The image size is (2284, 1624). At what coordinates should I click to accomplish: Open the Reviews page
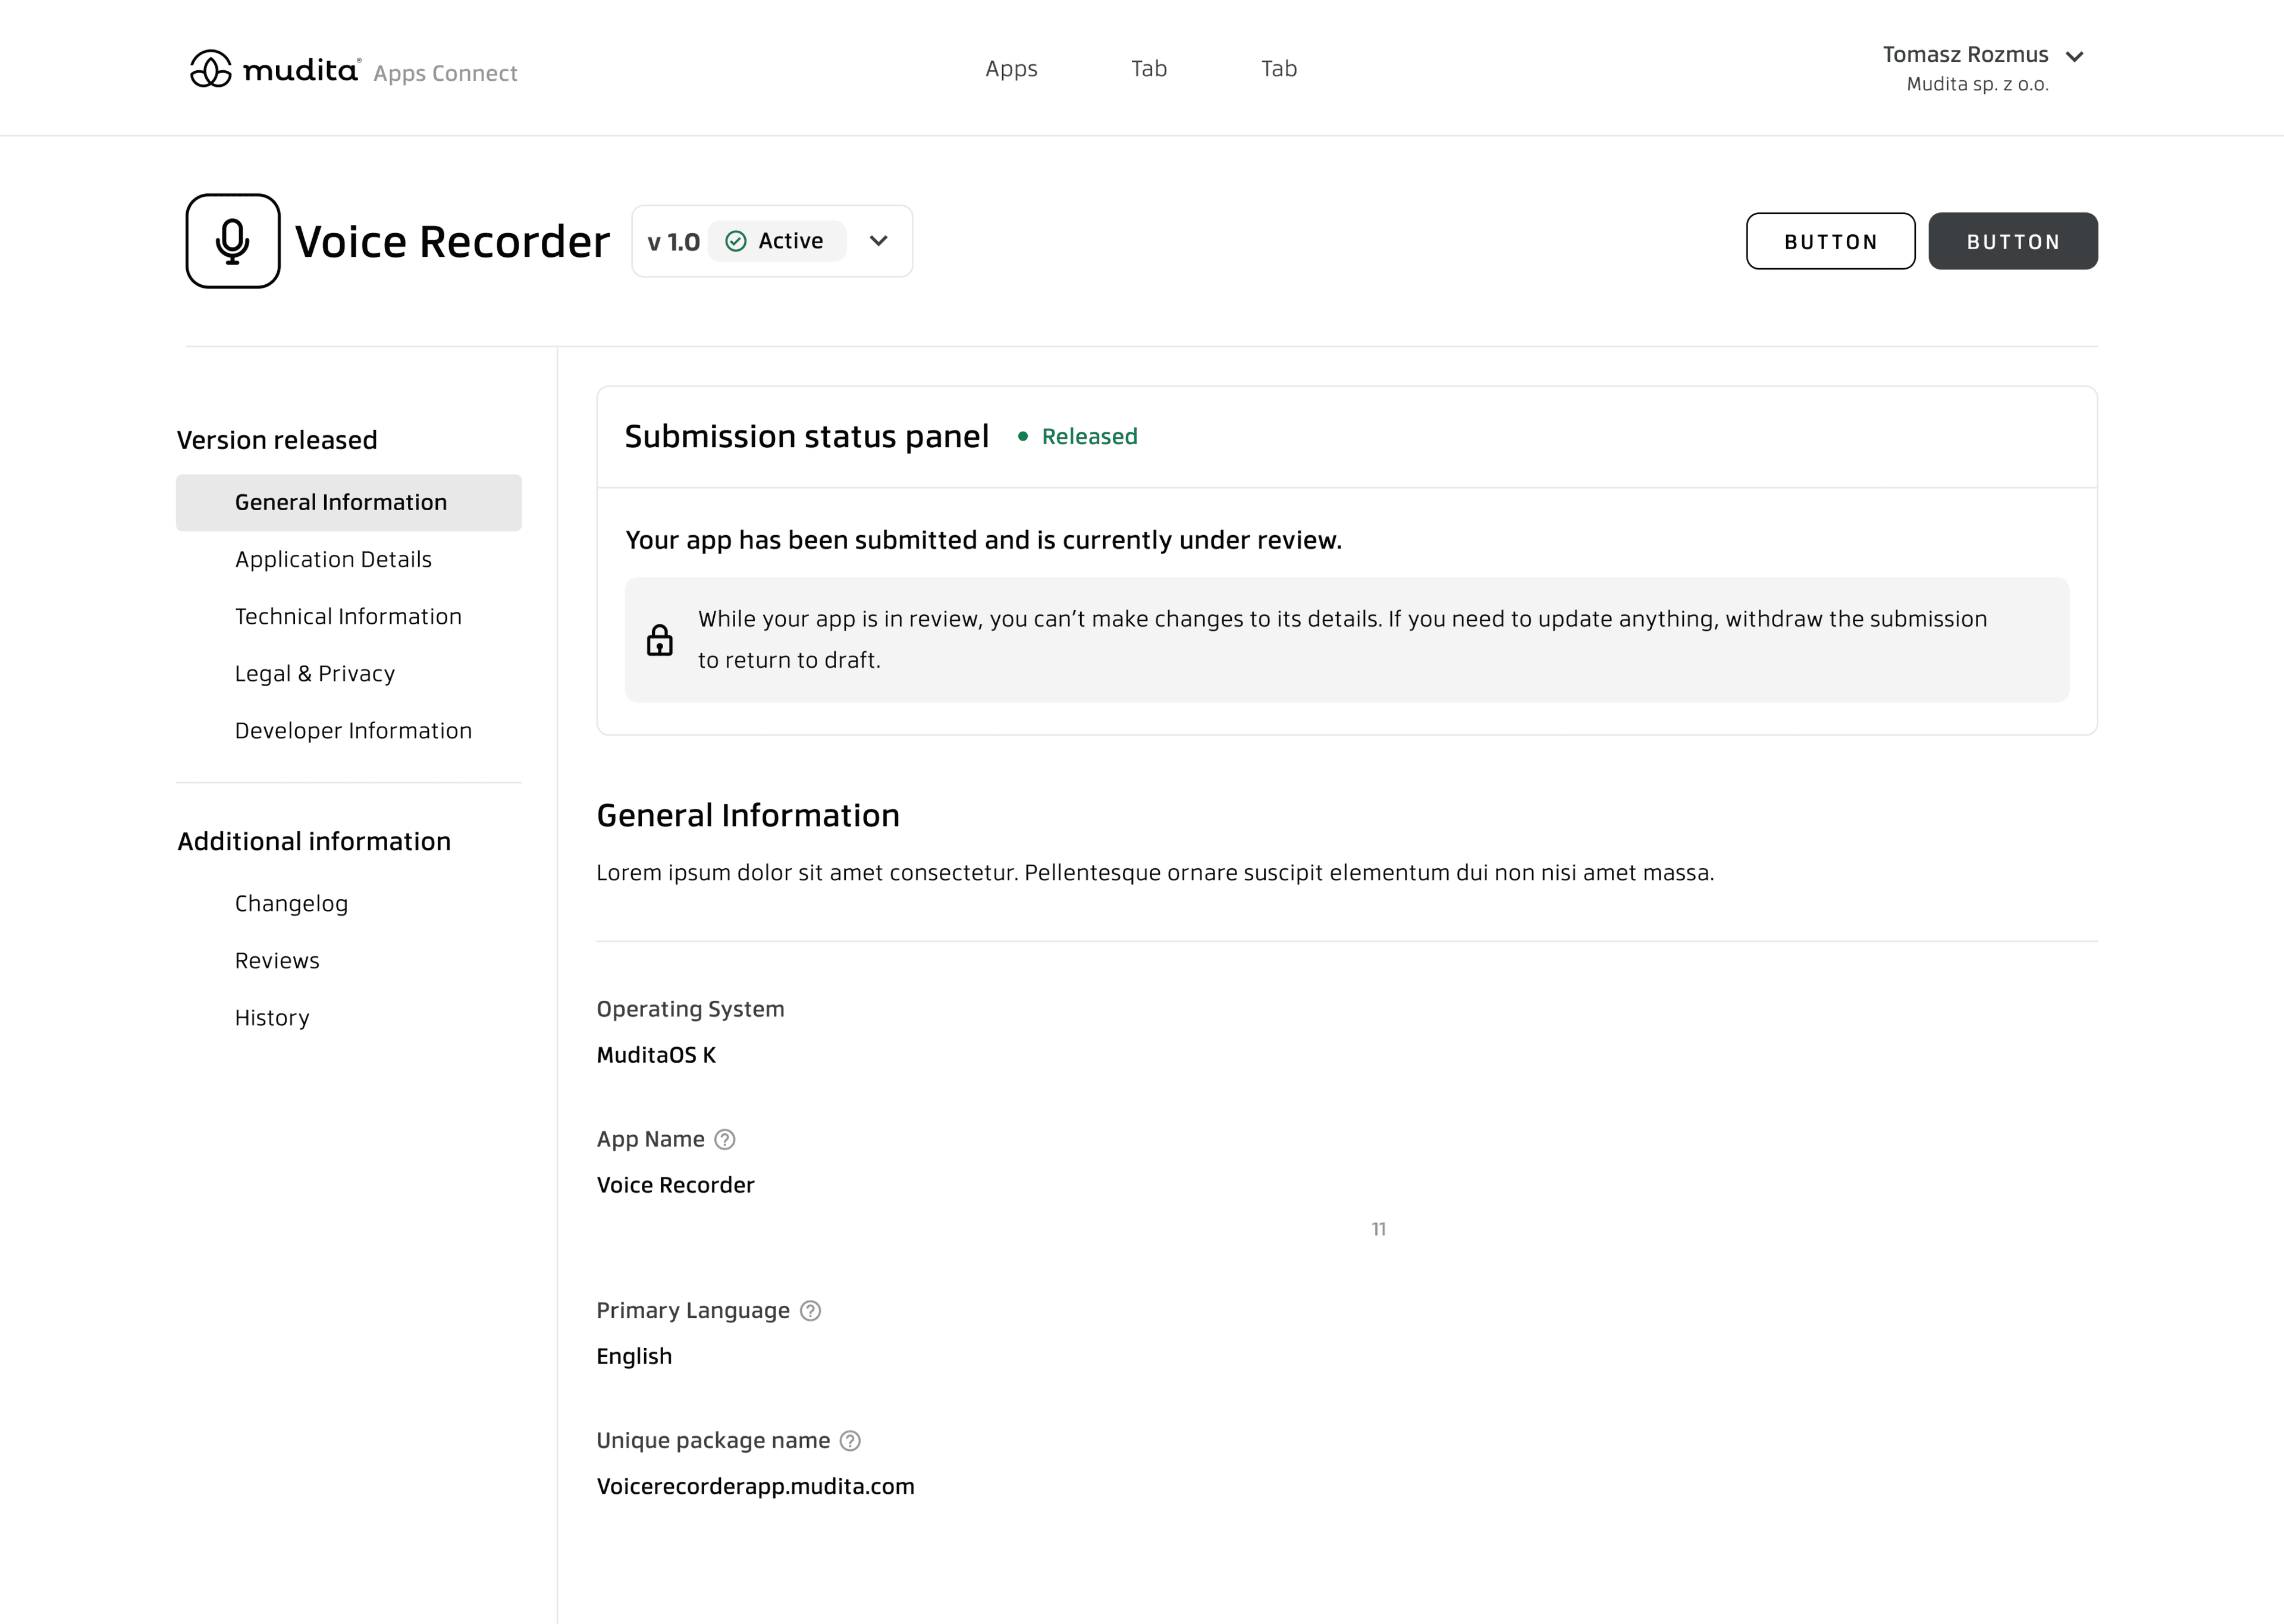coord(277,961)
